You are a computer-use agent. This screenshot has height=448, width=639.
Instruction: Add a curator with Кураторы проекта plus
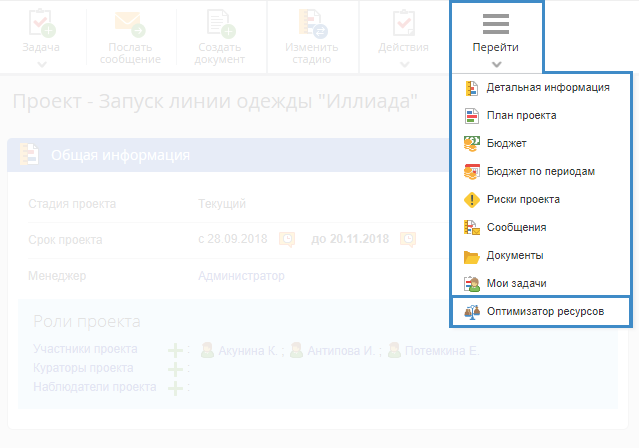[176, 369]
